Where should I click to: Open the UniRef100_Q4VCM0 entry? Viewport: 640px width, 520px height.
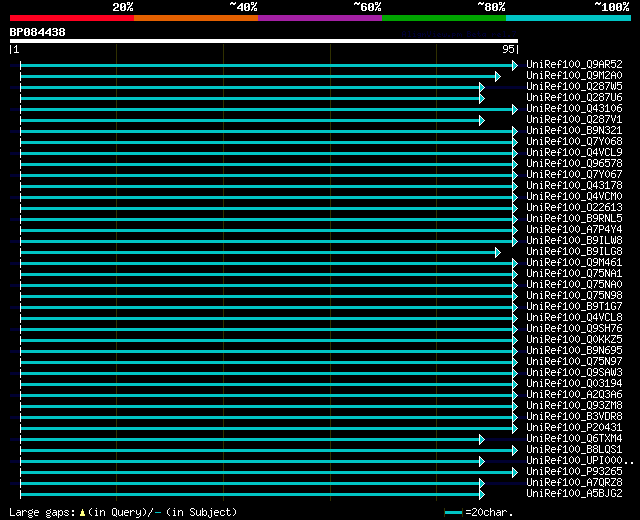point(574,197)
